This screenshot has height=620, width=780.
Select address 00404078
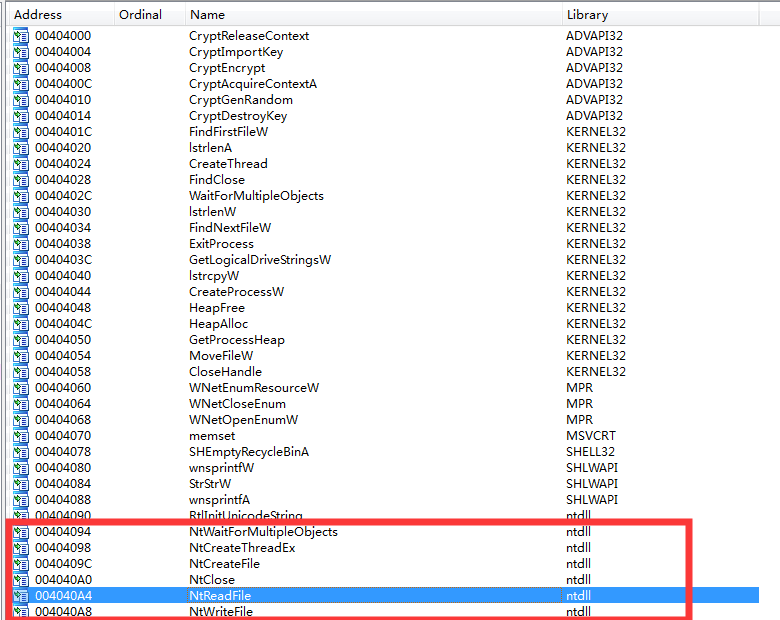point(63,452)
